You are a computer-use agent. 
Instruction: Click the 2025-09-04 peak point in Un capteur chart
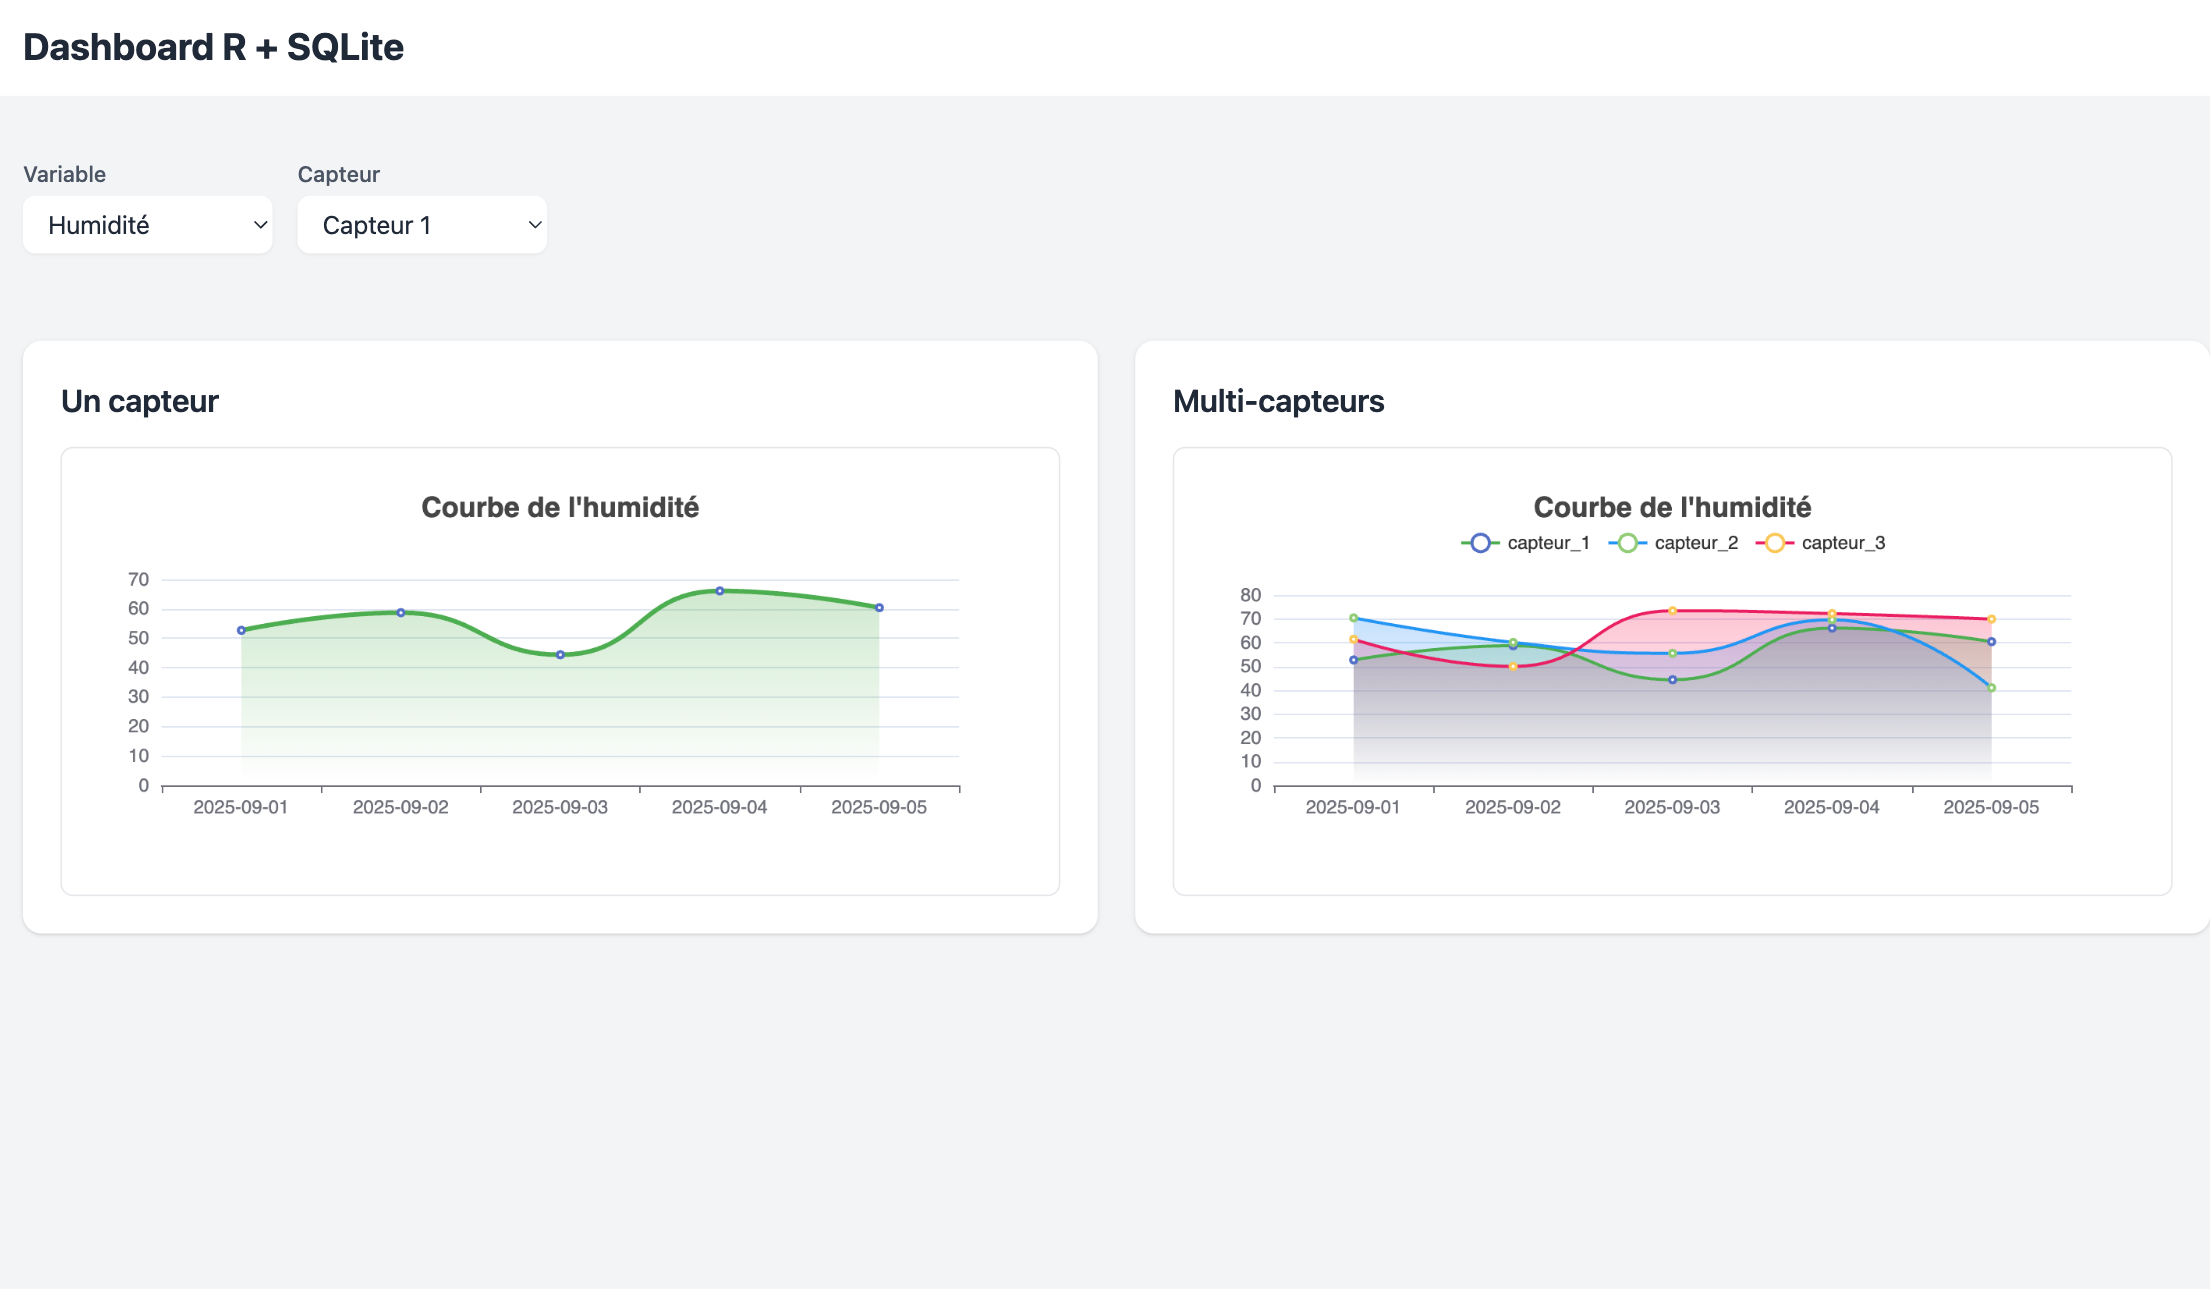[720, 591]
